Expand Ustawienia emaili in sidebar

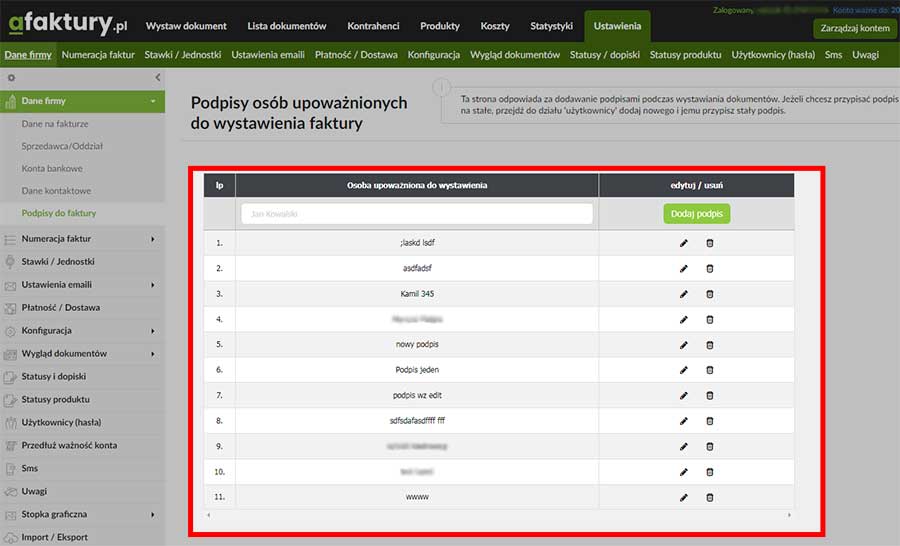(x=153, y=285)
